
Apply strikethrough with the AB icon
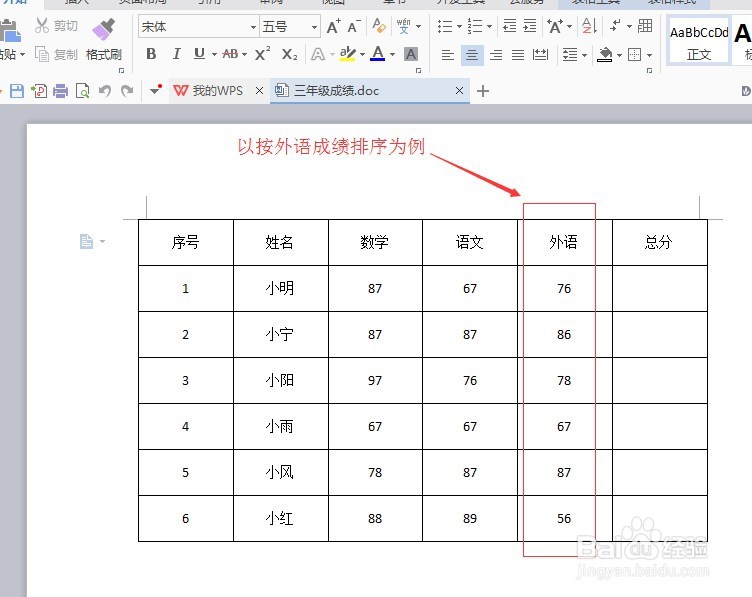tap(230, 54)
